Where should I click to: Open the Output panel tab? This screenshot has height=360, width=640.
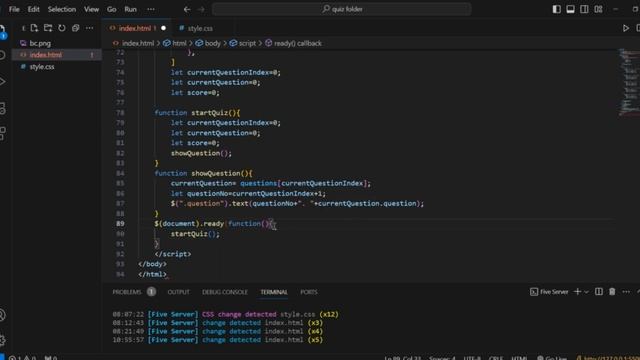[x=178, y=292]
